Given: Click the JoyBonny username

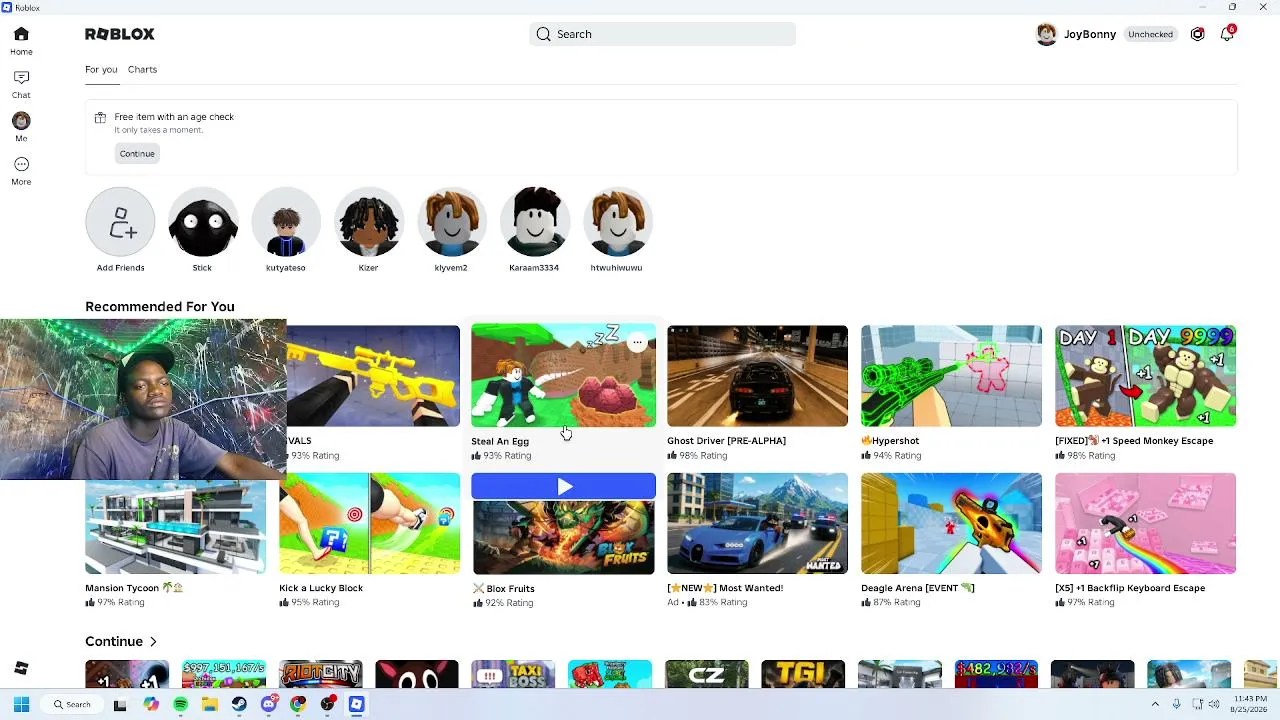Looking at the screenshot, I should coord(1090,34).
